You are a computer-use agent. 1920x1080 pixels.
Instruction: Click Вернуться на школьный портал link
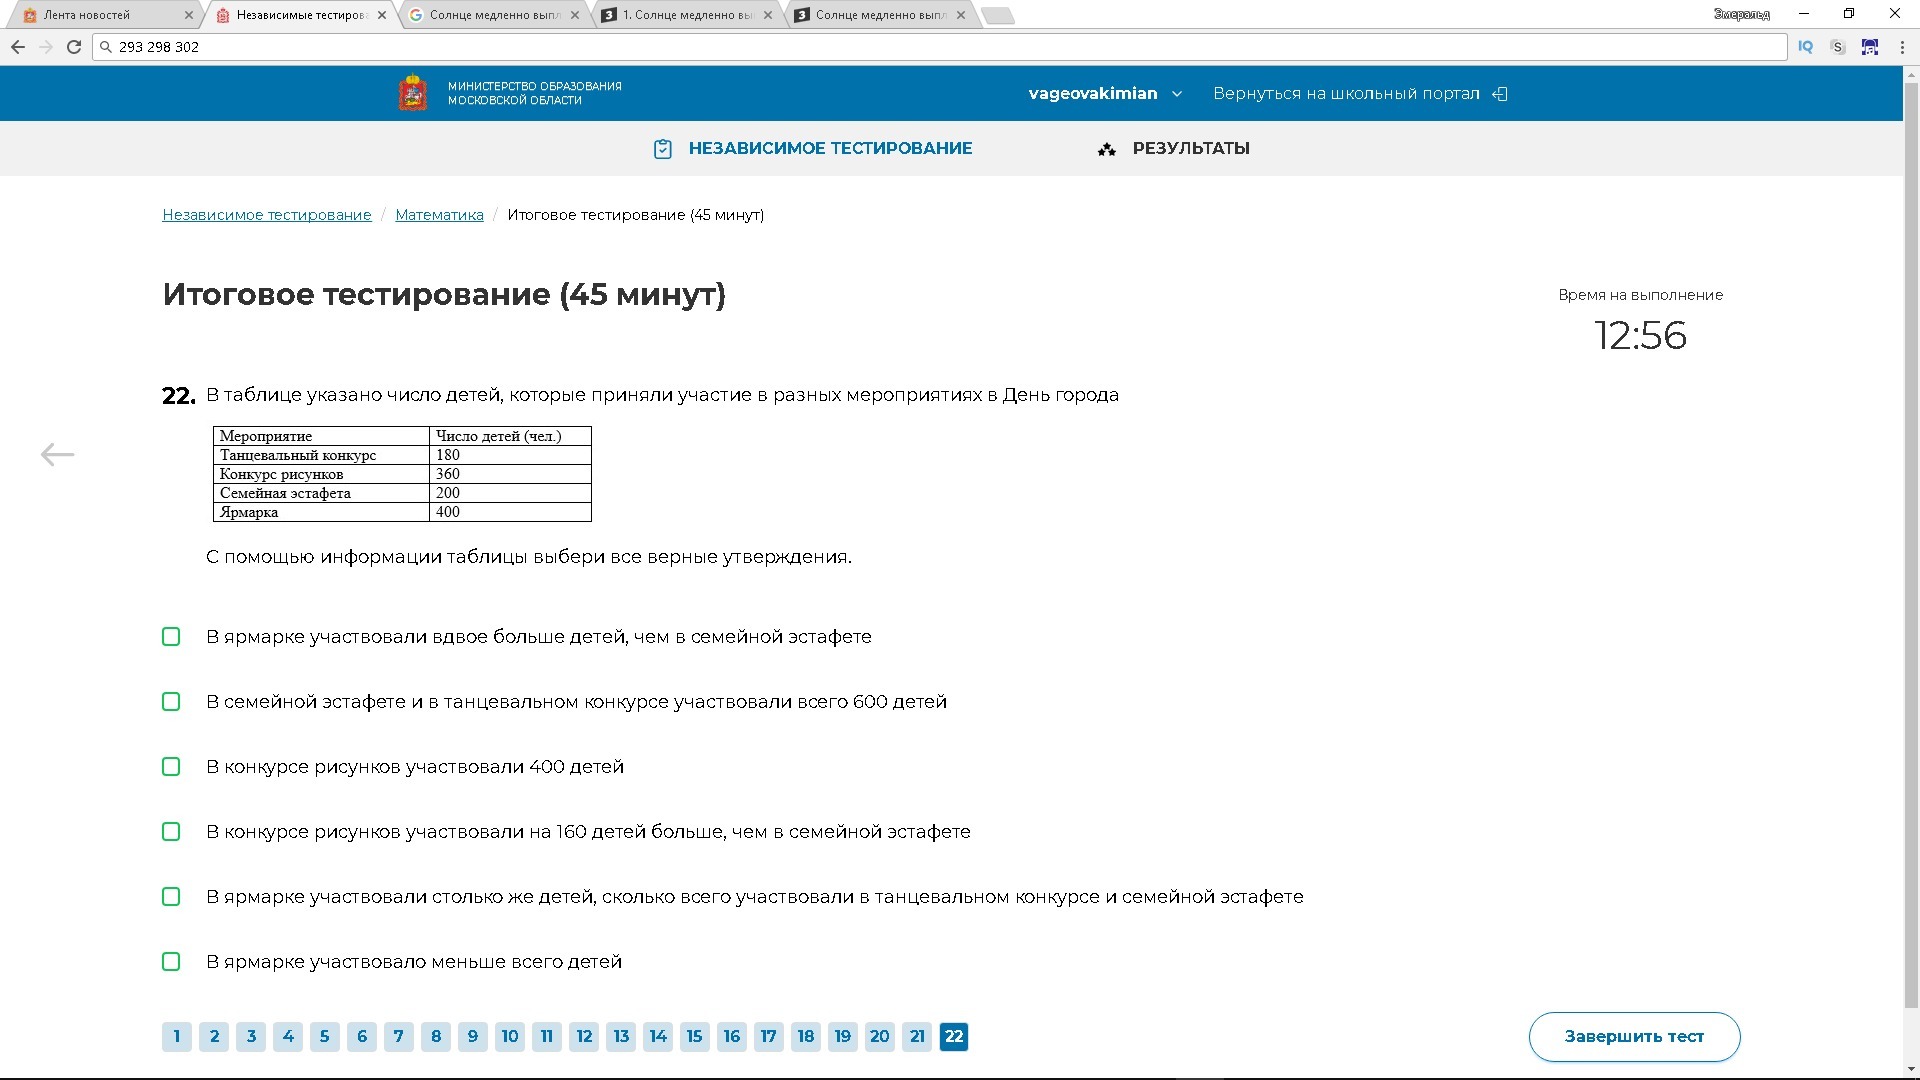click(1346, 94)
